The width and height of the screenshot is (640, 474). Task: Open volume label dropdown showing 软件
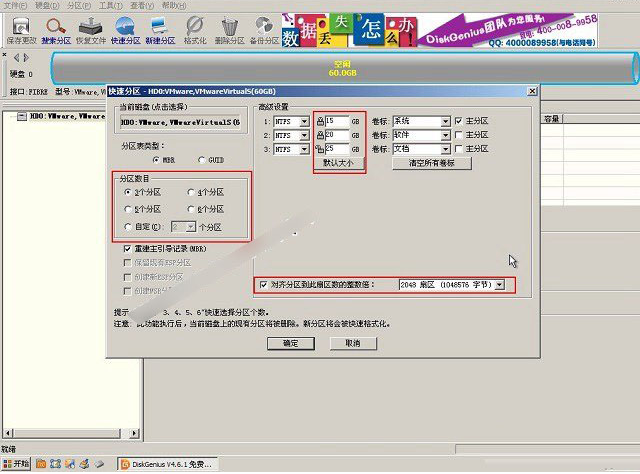(446, 136)
